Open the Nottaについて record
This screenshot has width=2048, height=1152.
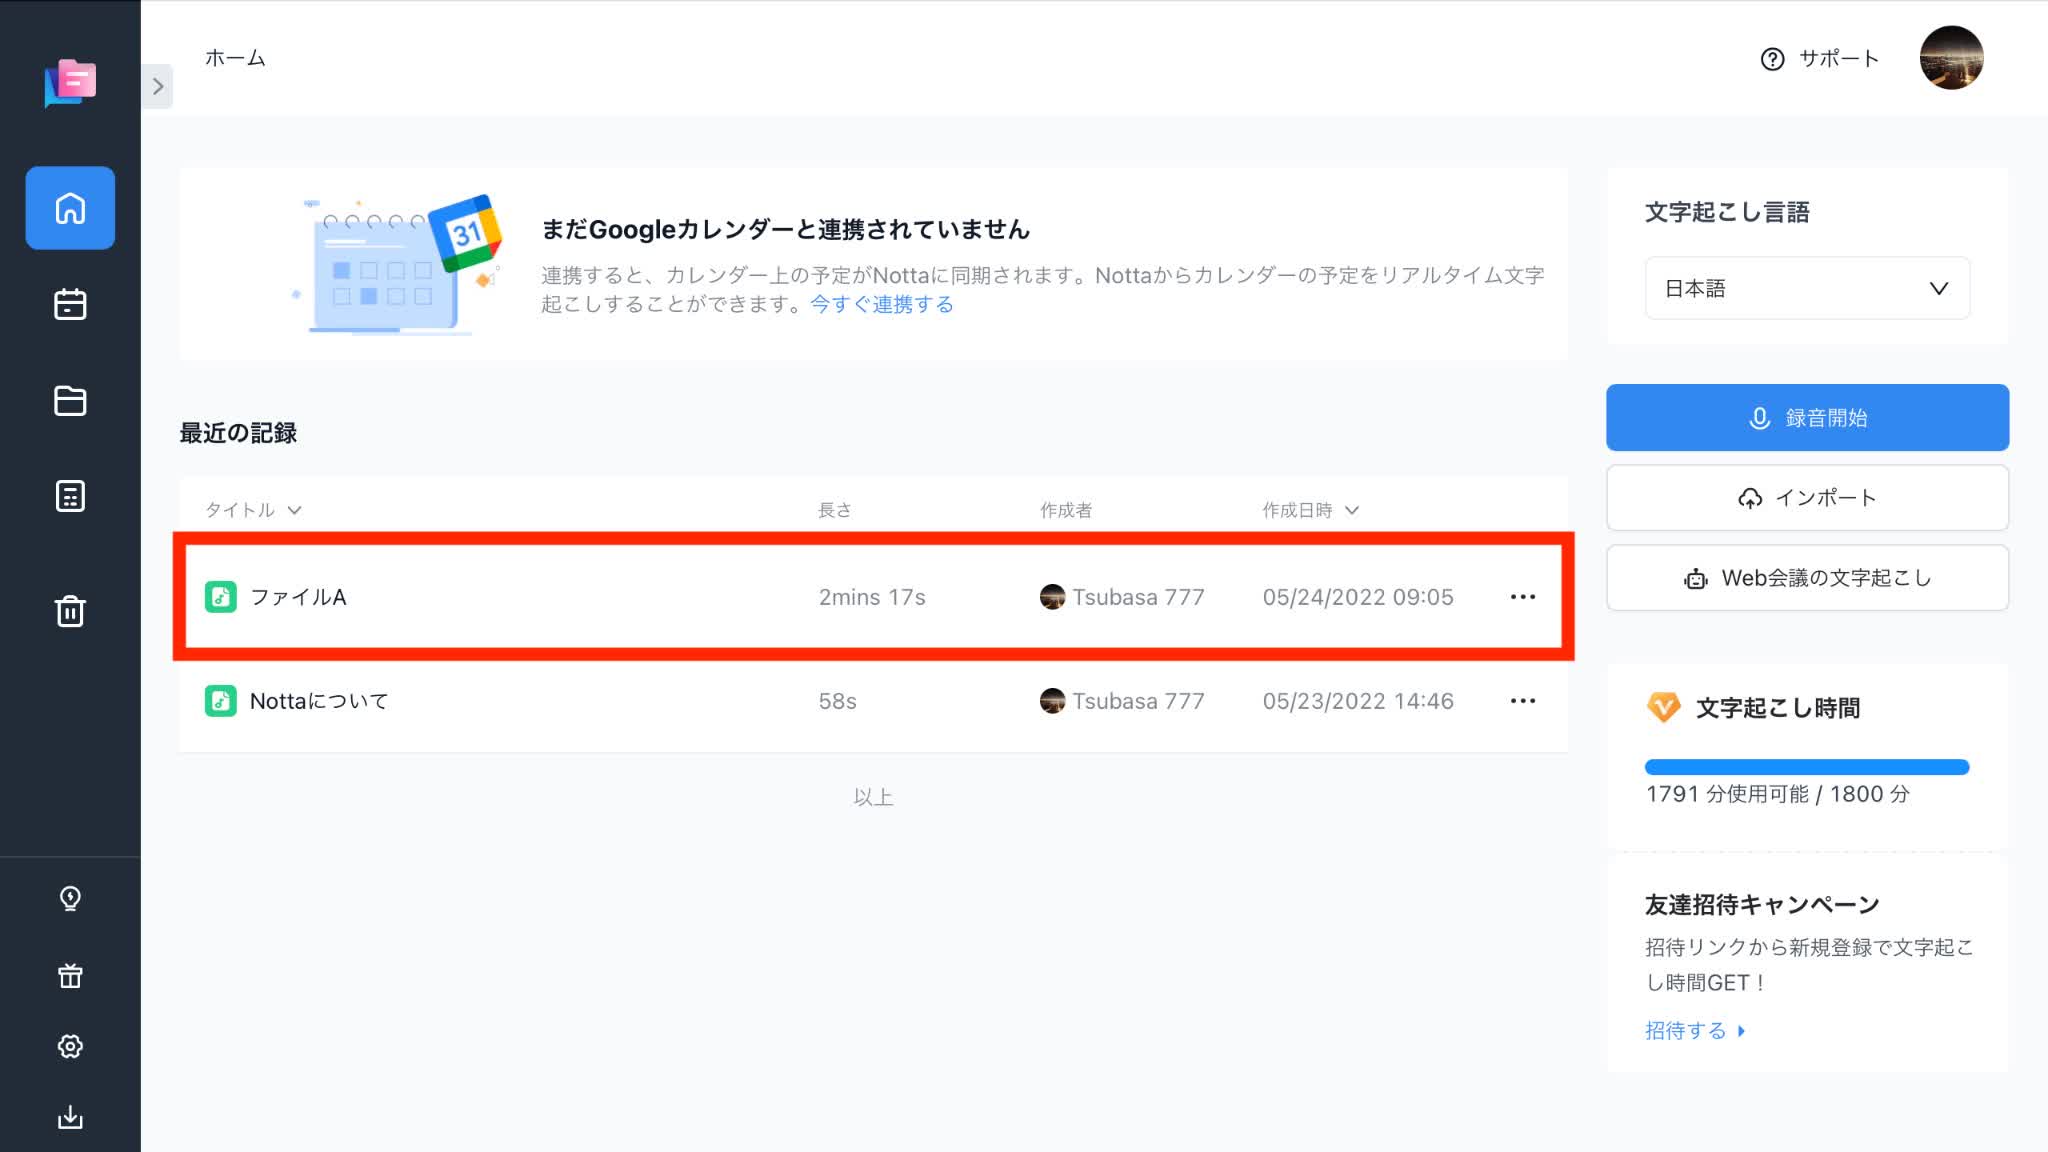point(873,701)
